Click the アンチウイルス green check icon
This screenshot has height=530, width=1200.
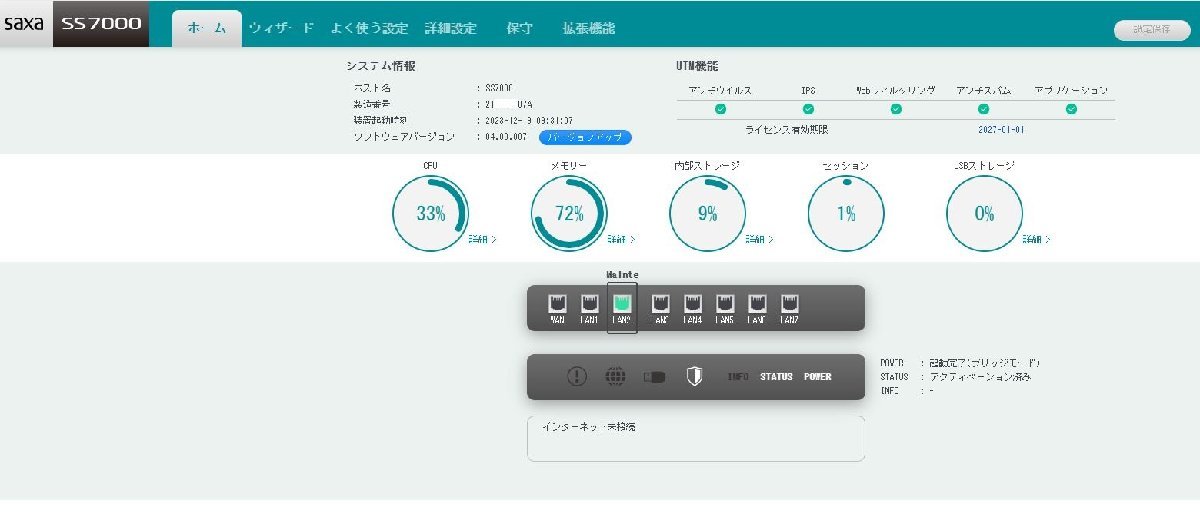tap(720, 108)
